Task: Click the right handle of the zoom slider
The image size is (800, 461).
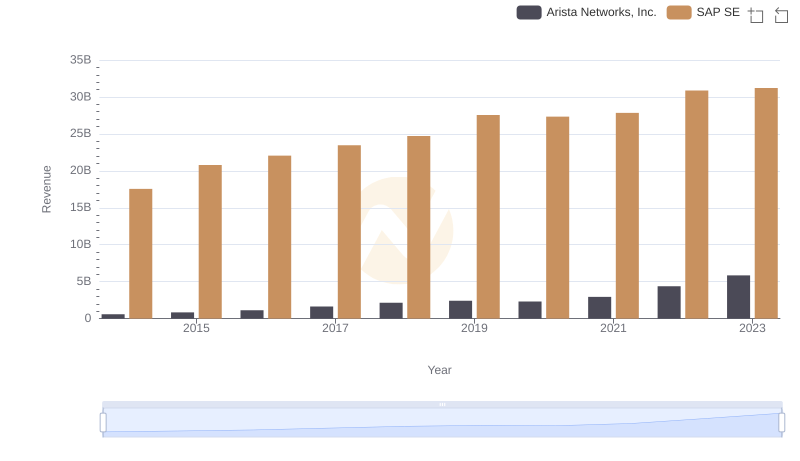Action: 782,423
